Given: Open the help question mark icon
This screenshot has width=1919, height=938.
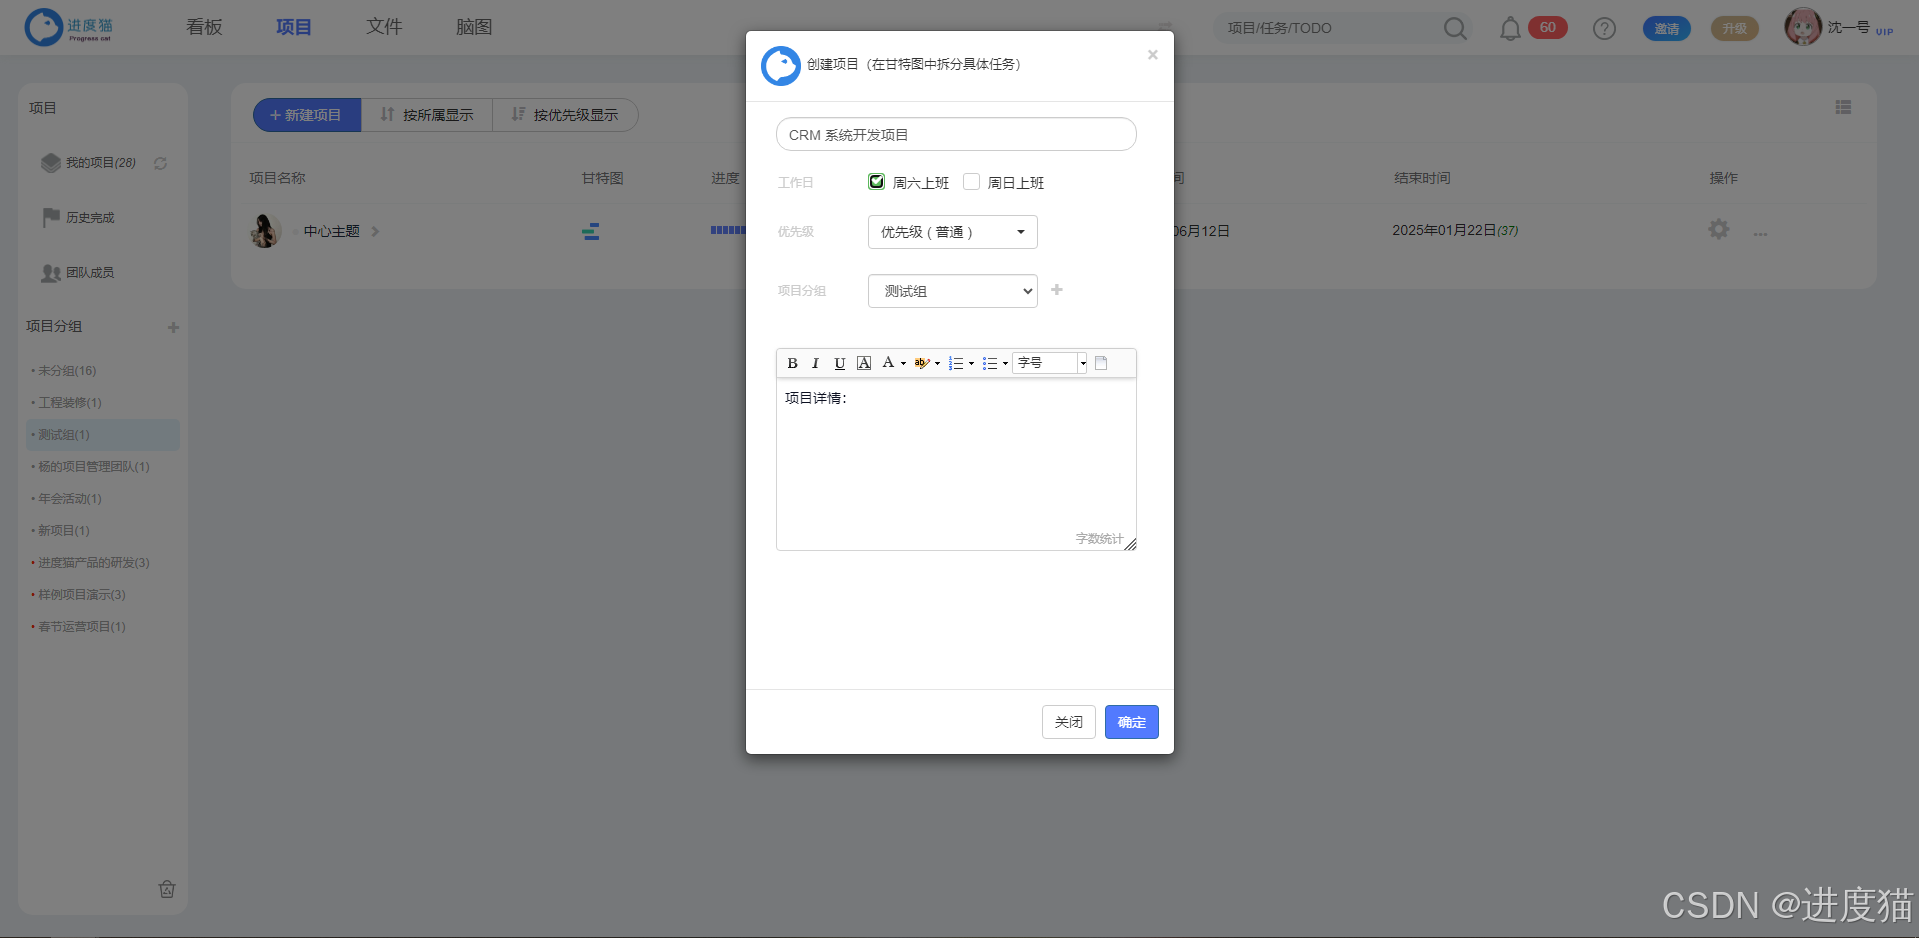Looking at the screenshot, I should click(x=1604, y=29).
